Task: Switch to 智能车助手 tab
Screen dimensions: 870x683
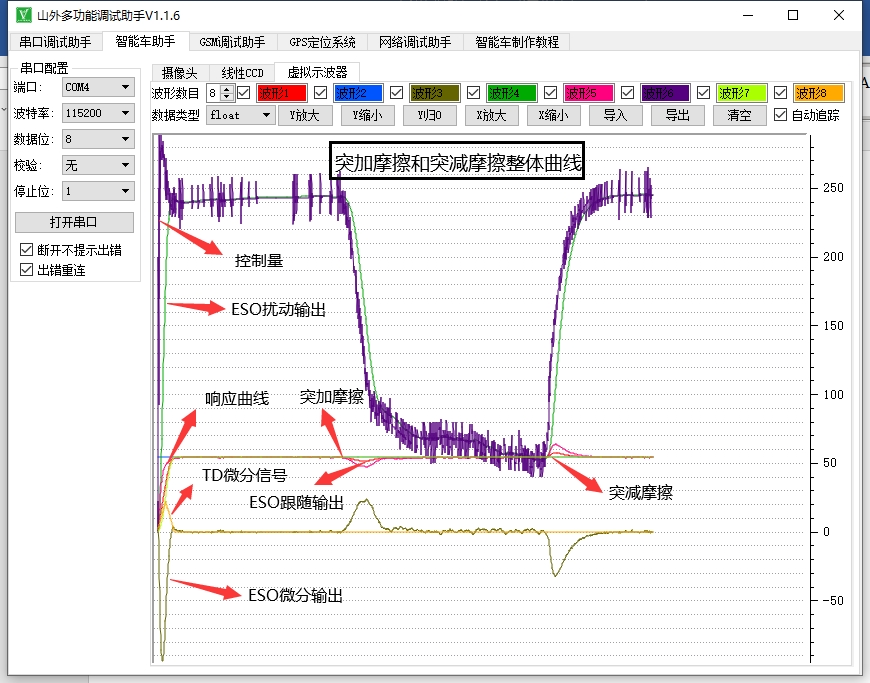Action: 145,41
